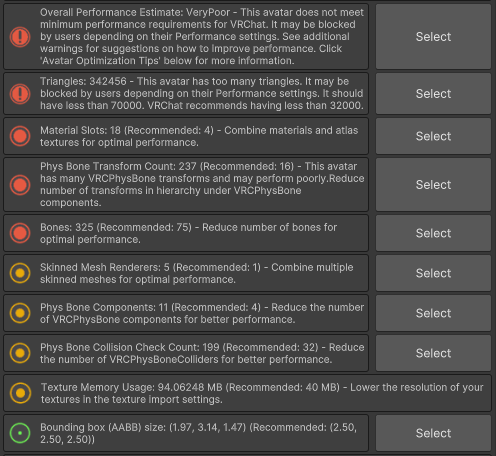Click Select for the Material Slots warning
Image resolution: width=496 pixels, height=456 pixels.
click(433, 136)
